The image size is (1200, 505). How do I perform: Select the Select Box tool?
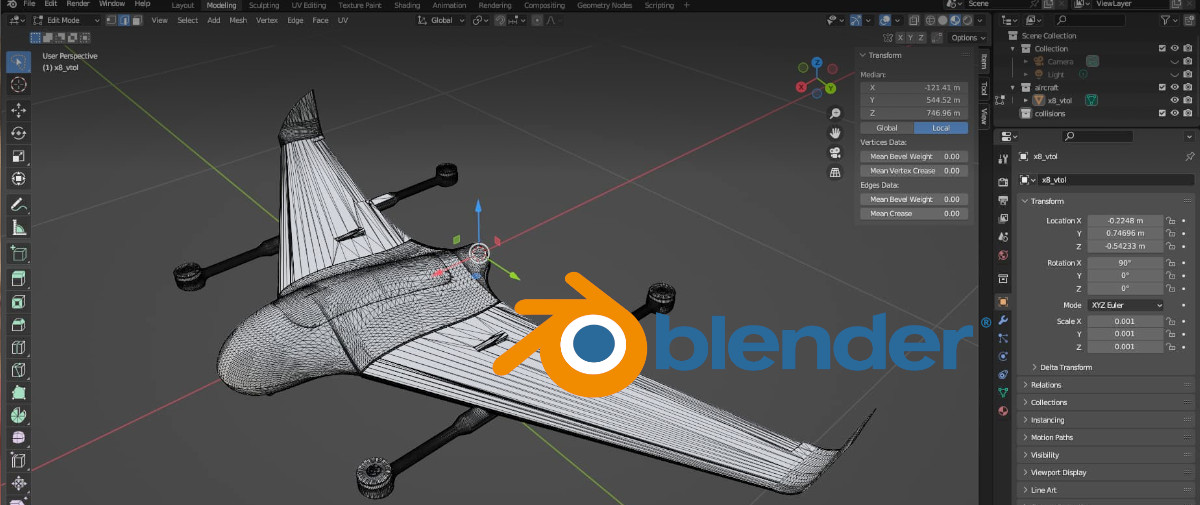[x=18, y=61]
